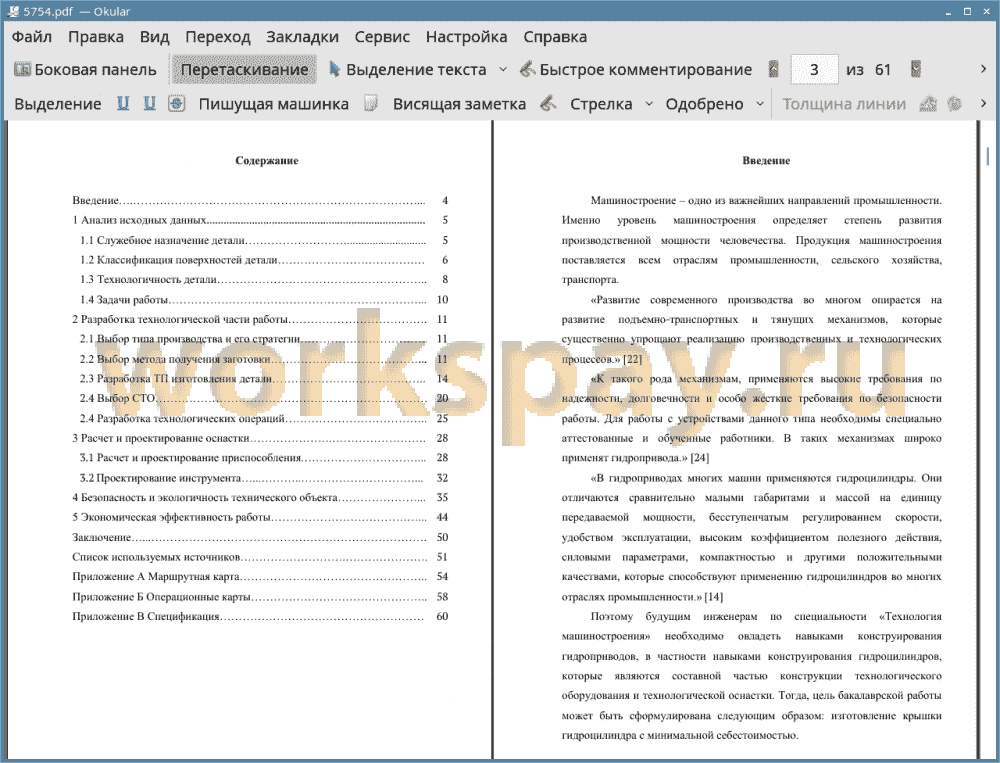Open the Правка menu
This screenshot has height=763, width=1000.
(96, 37)
